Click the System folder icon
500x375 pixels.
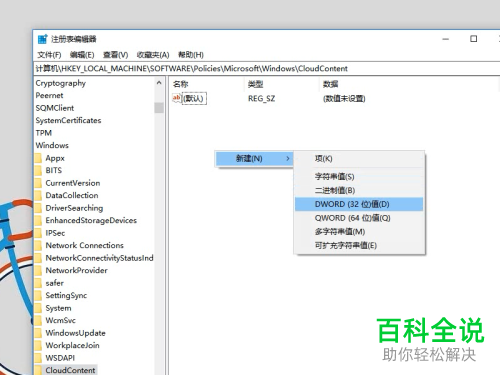39,308
